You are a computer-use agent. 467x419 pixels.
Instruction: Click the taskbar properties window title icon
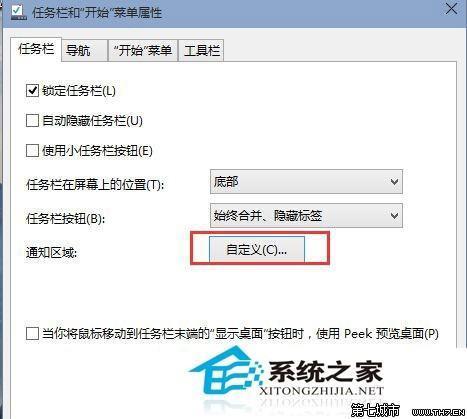coord(18,12)
